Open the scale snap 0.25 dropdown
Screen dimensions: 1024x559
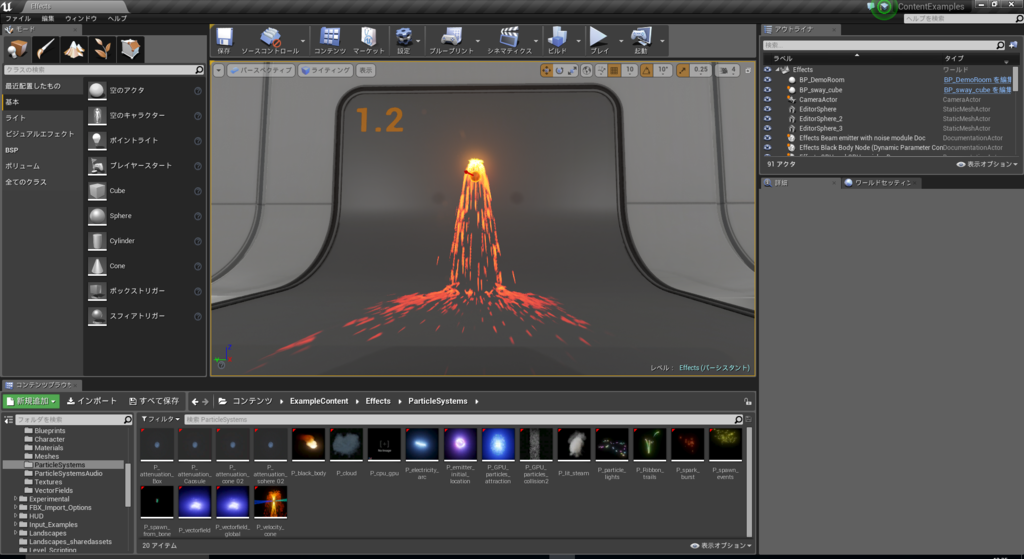point(700,70)
